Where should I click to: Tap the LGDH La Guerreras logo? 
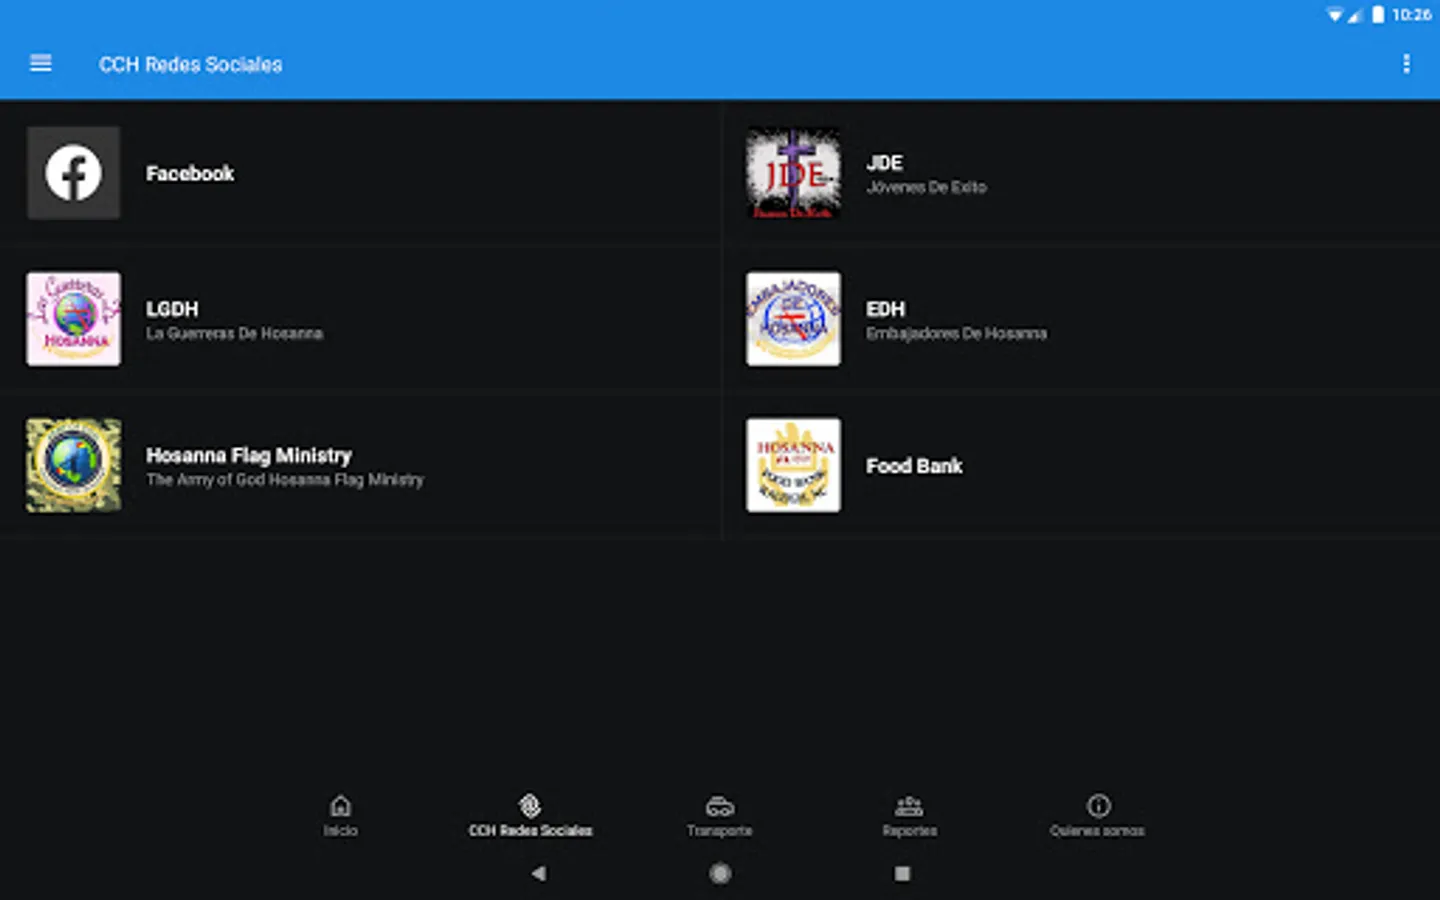point(72,318)
